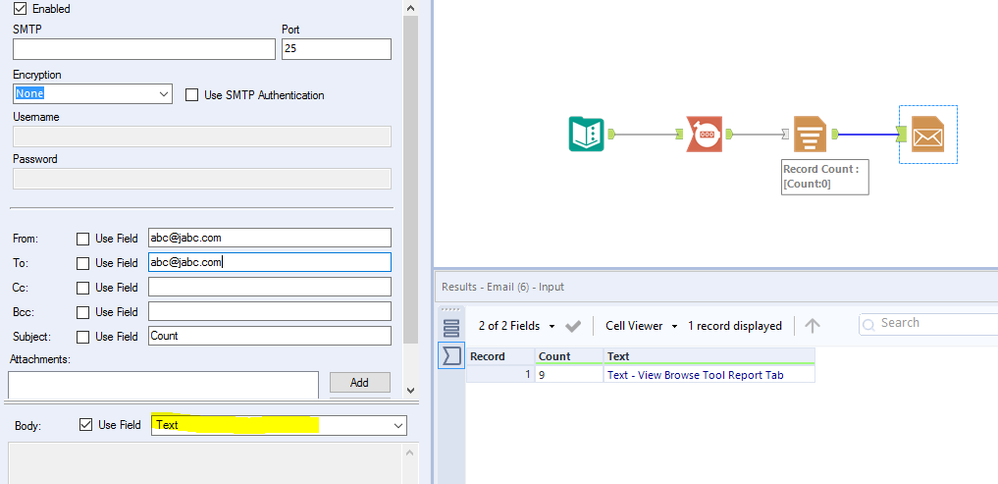Screen dimensions: 998x484
Task: Click the body text scrollbar up arrow
Action: (x=411, y=453)
